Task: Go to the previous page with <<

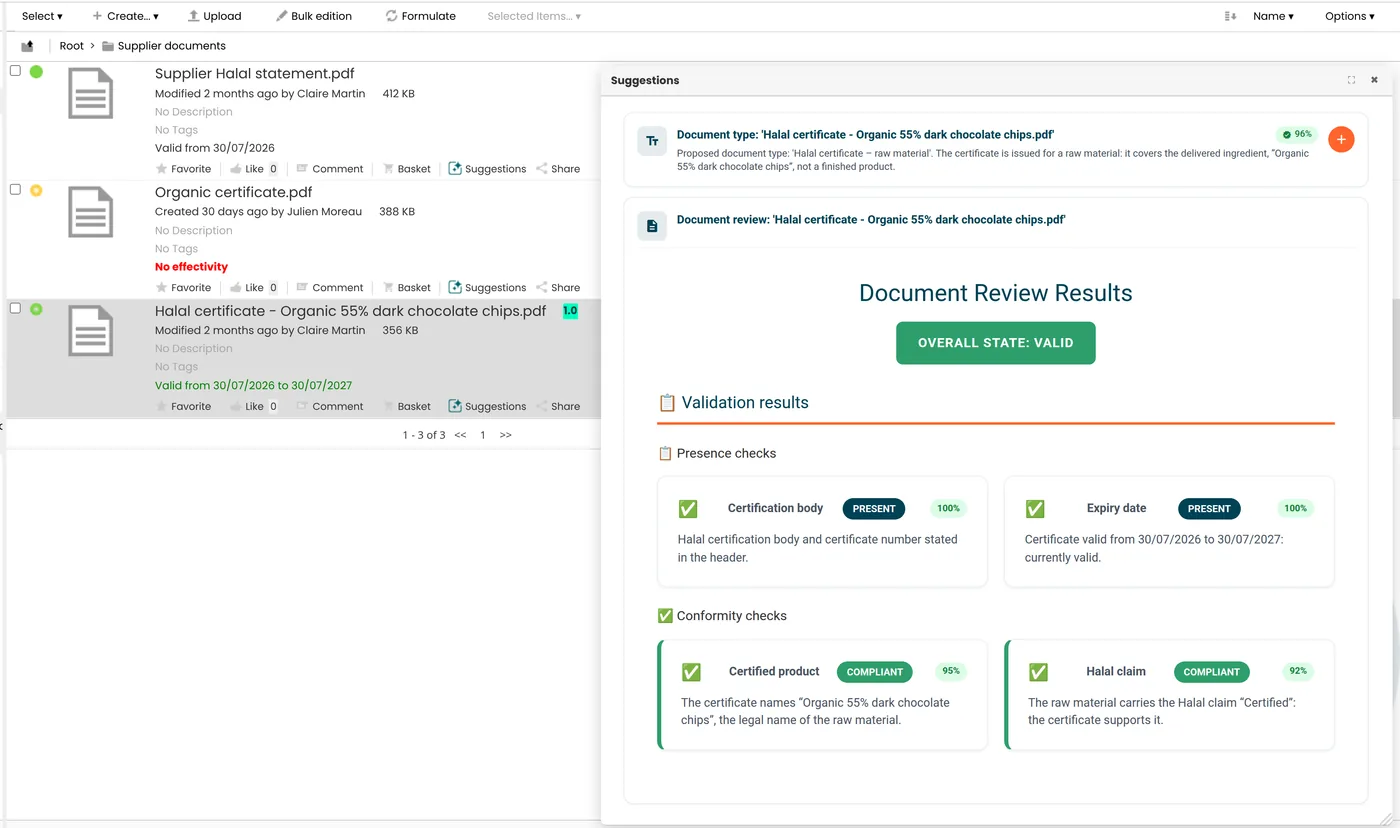Action: pos(460,435)
